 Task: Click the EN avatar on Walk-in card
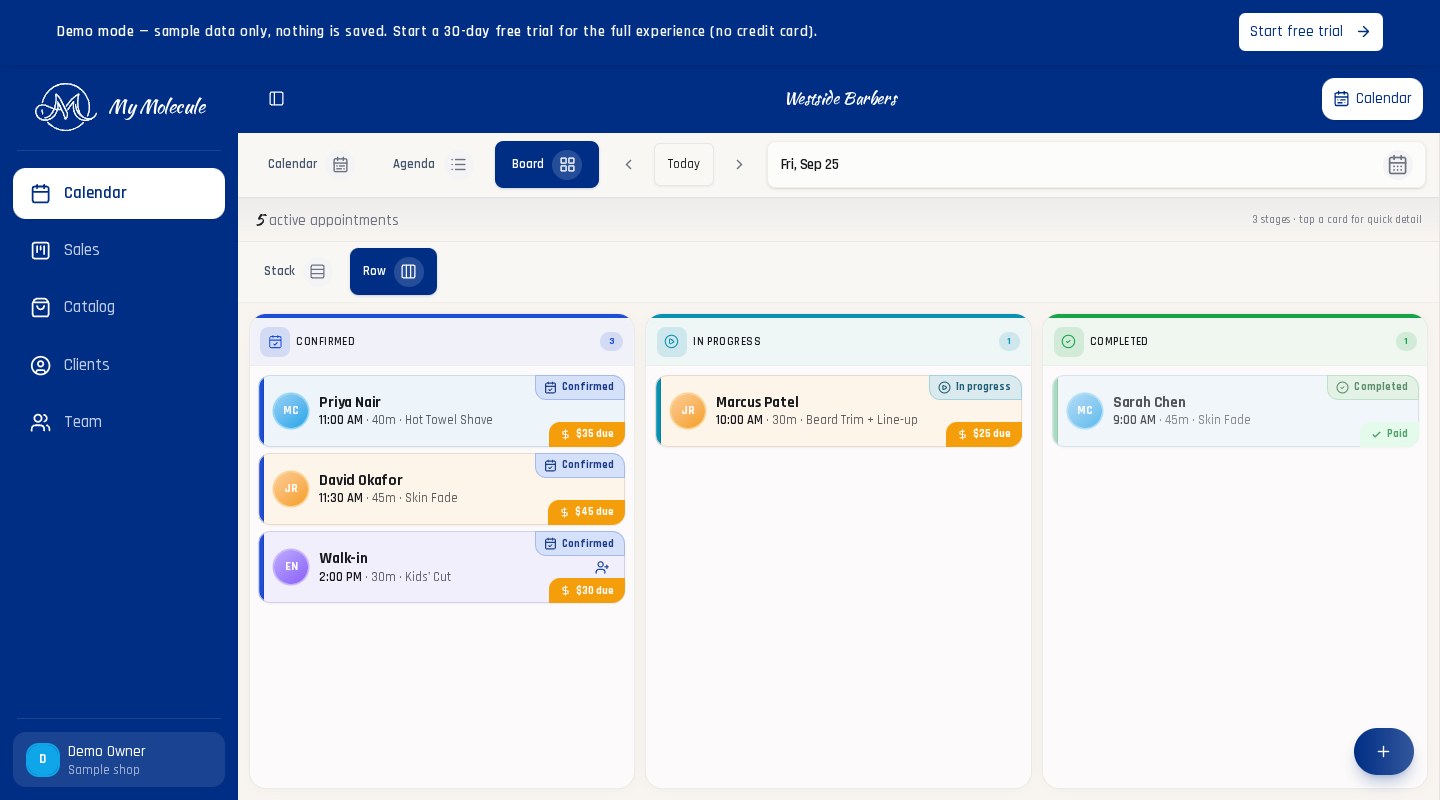291,567
